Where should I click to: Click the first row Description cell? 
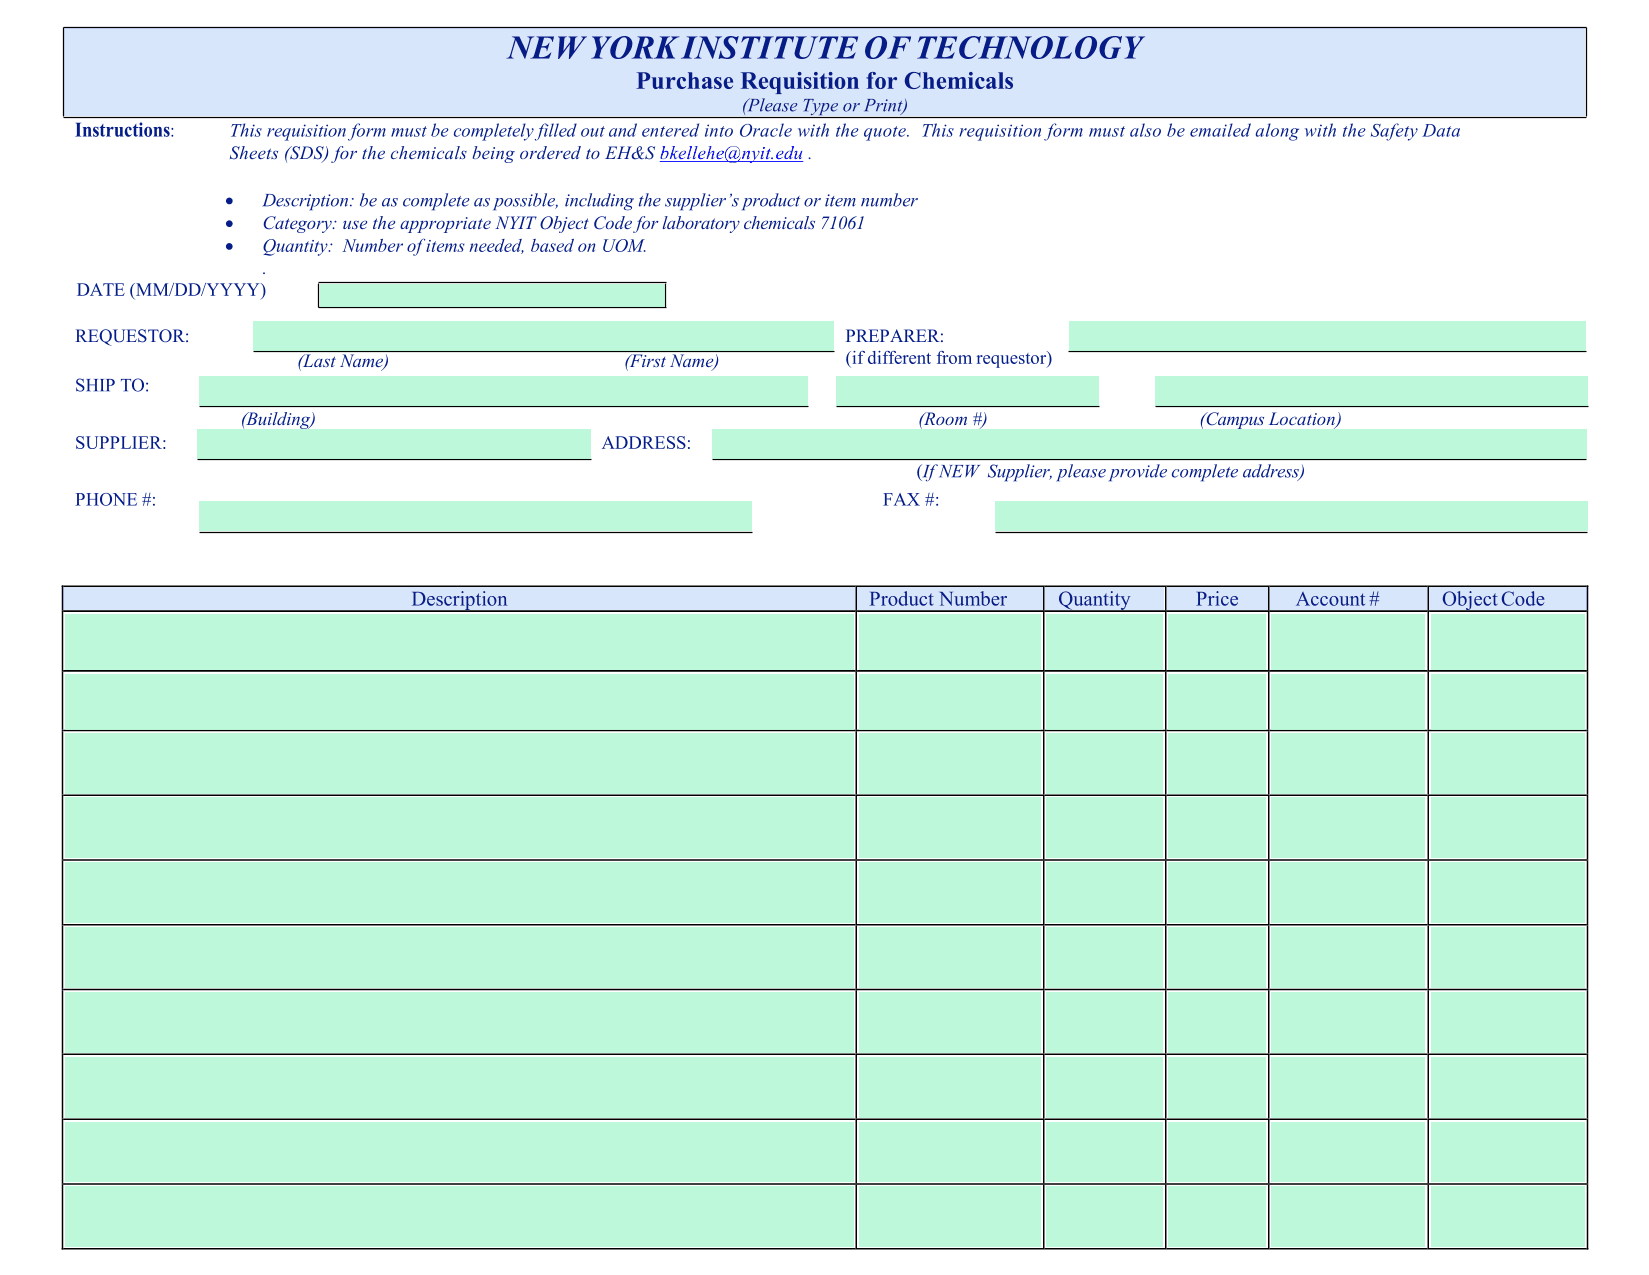click(459, 641)
